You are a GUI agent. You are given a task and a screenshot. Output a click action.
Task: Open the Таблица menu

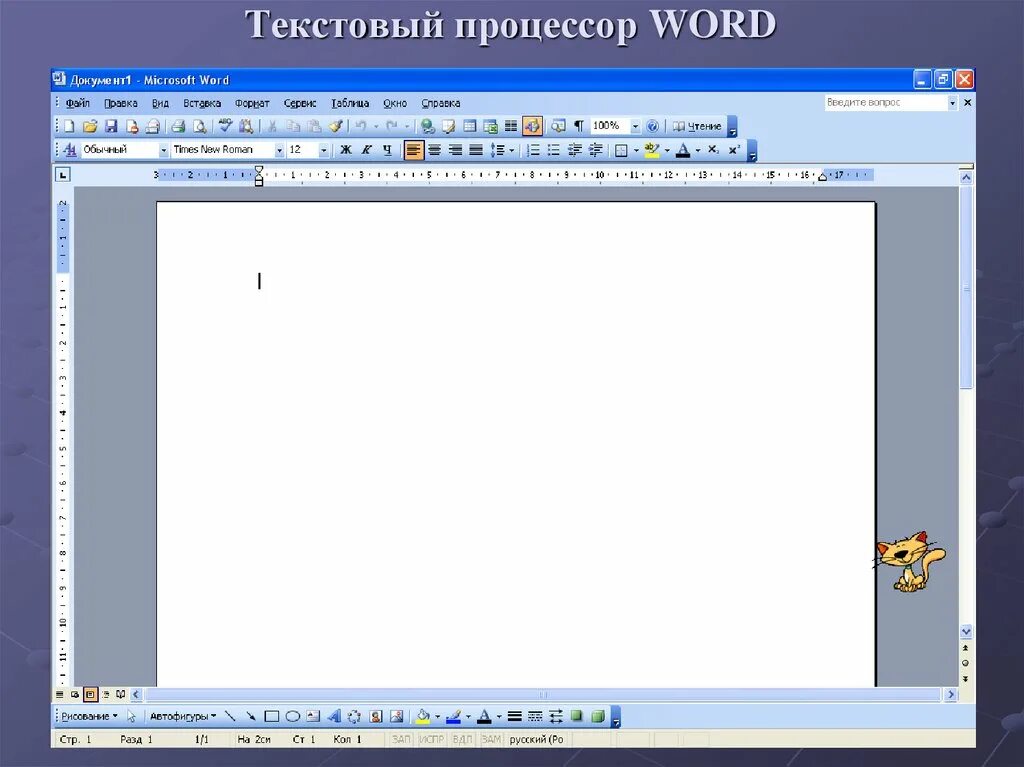[350, 103]
